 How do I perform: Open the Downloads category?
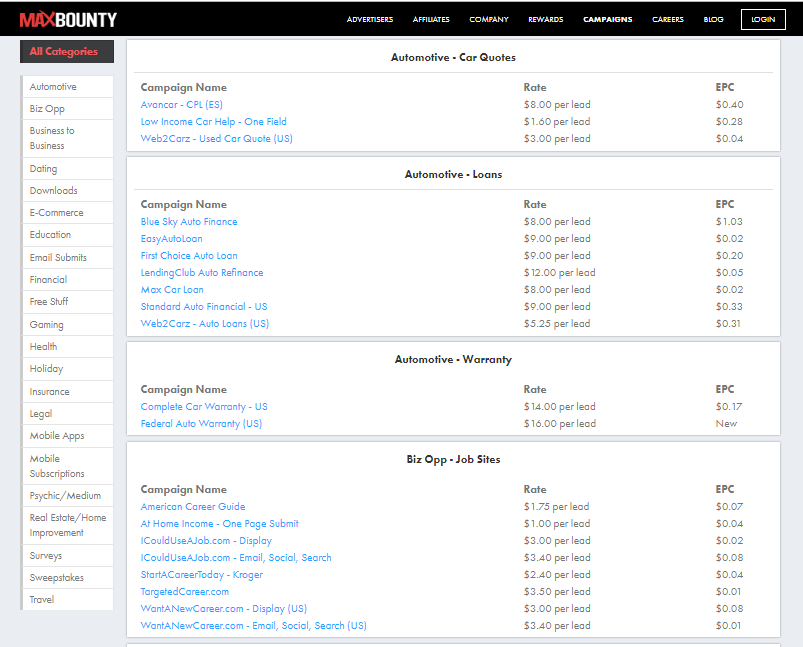tap(68, 191)
